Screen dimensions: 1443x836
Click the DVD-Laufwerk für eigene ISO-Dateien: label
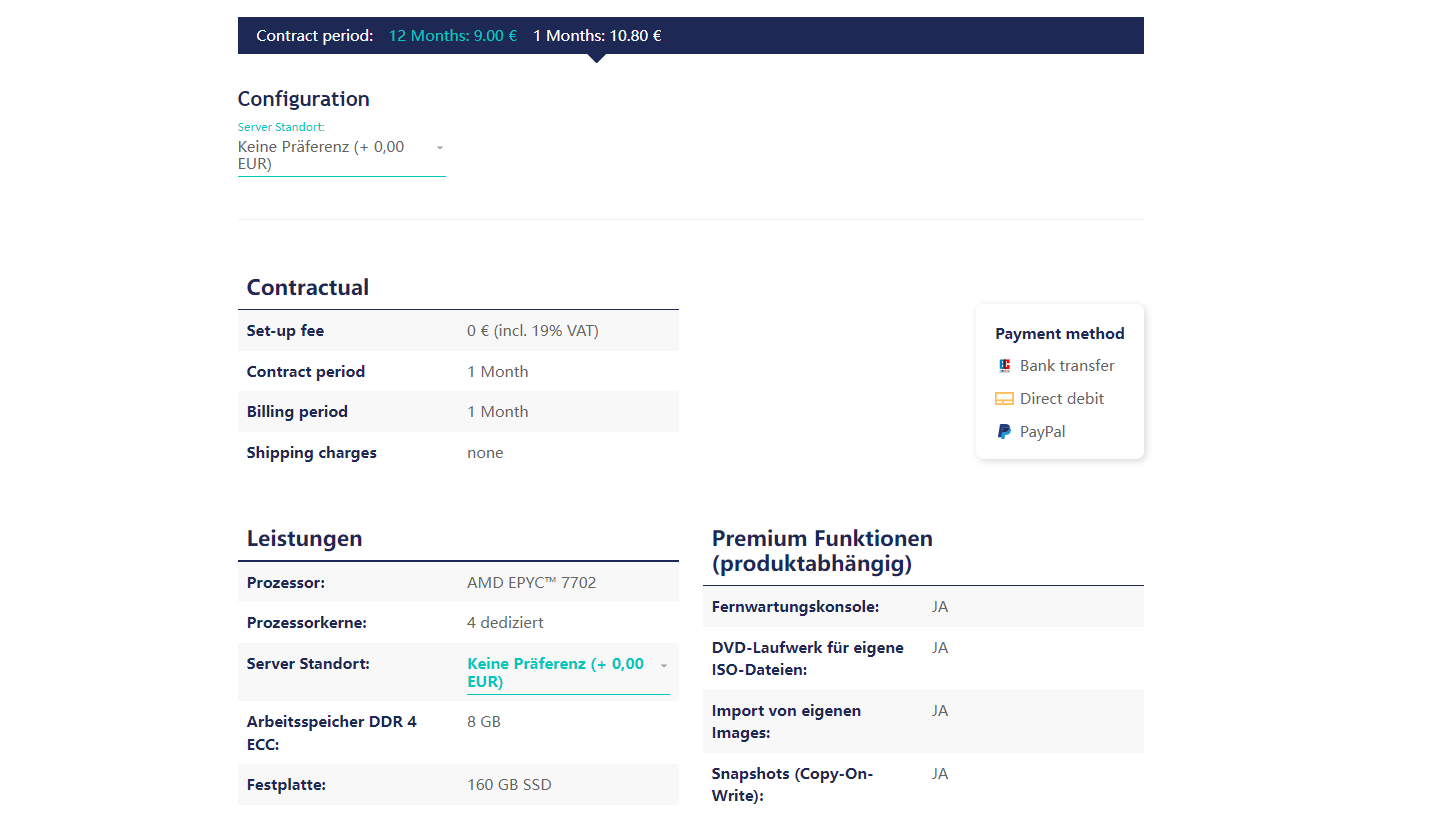(x=808, y=659)
